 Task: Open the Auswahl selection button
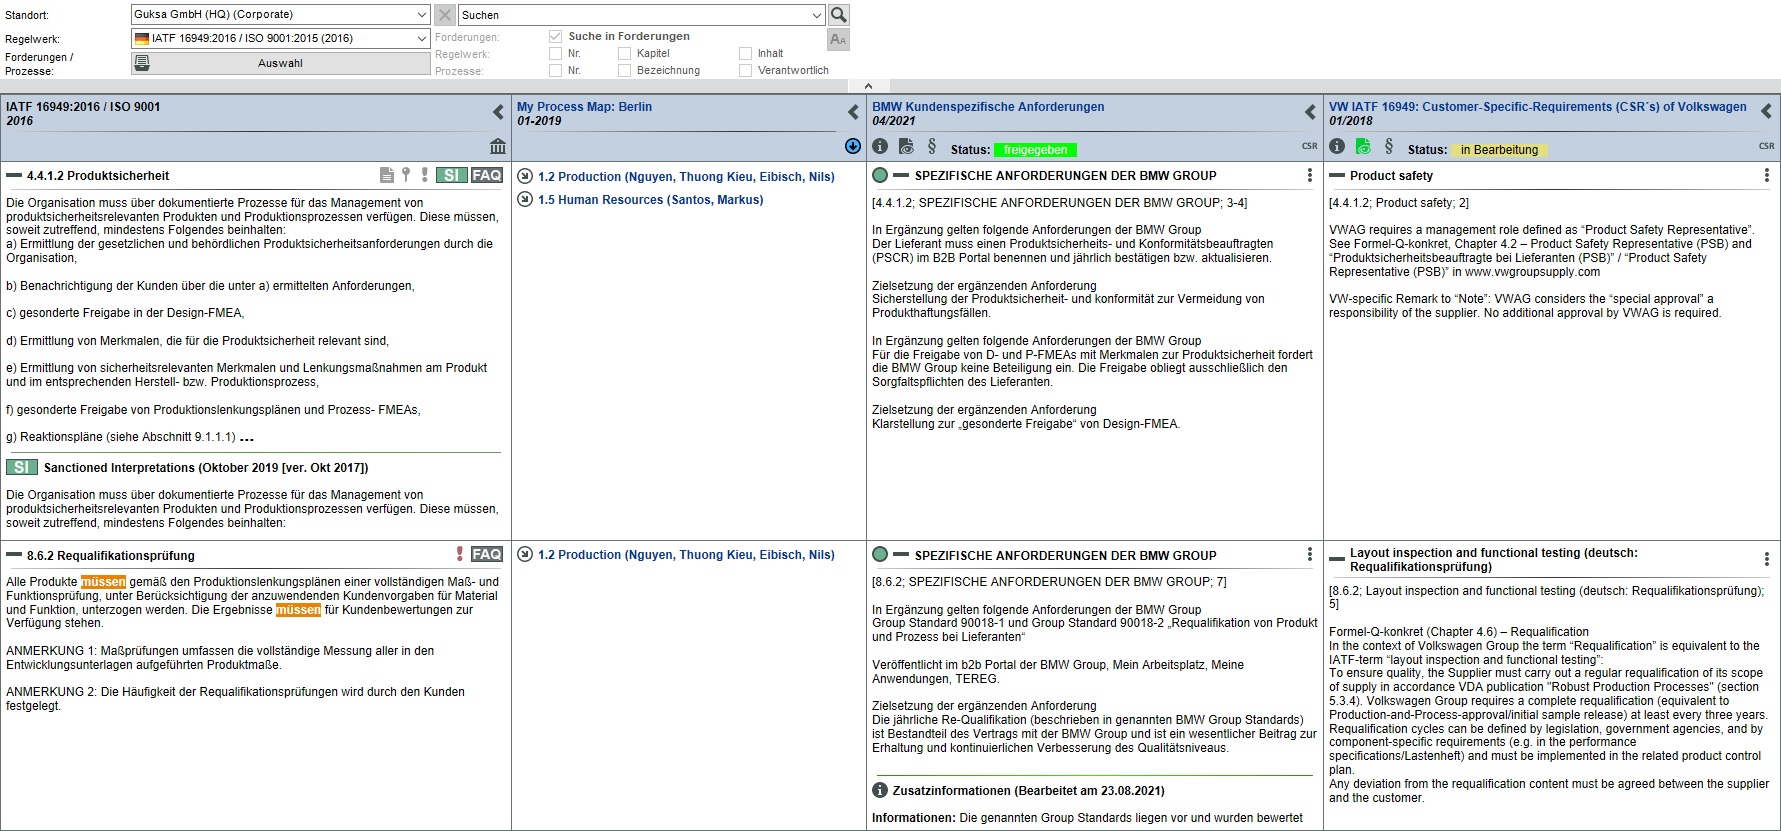[x=280, y=63]
